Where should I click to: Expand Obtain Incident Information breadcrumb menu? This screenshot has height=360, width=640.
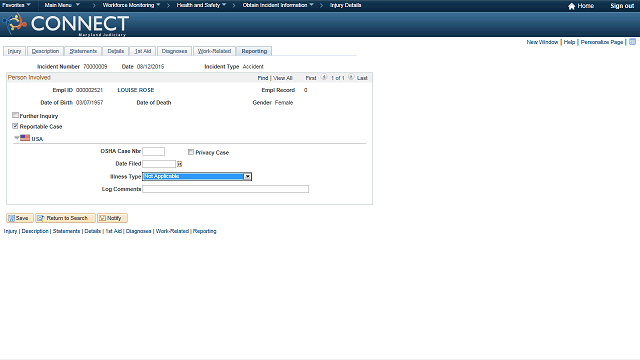pos(278,5)
